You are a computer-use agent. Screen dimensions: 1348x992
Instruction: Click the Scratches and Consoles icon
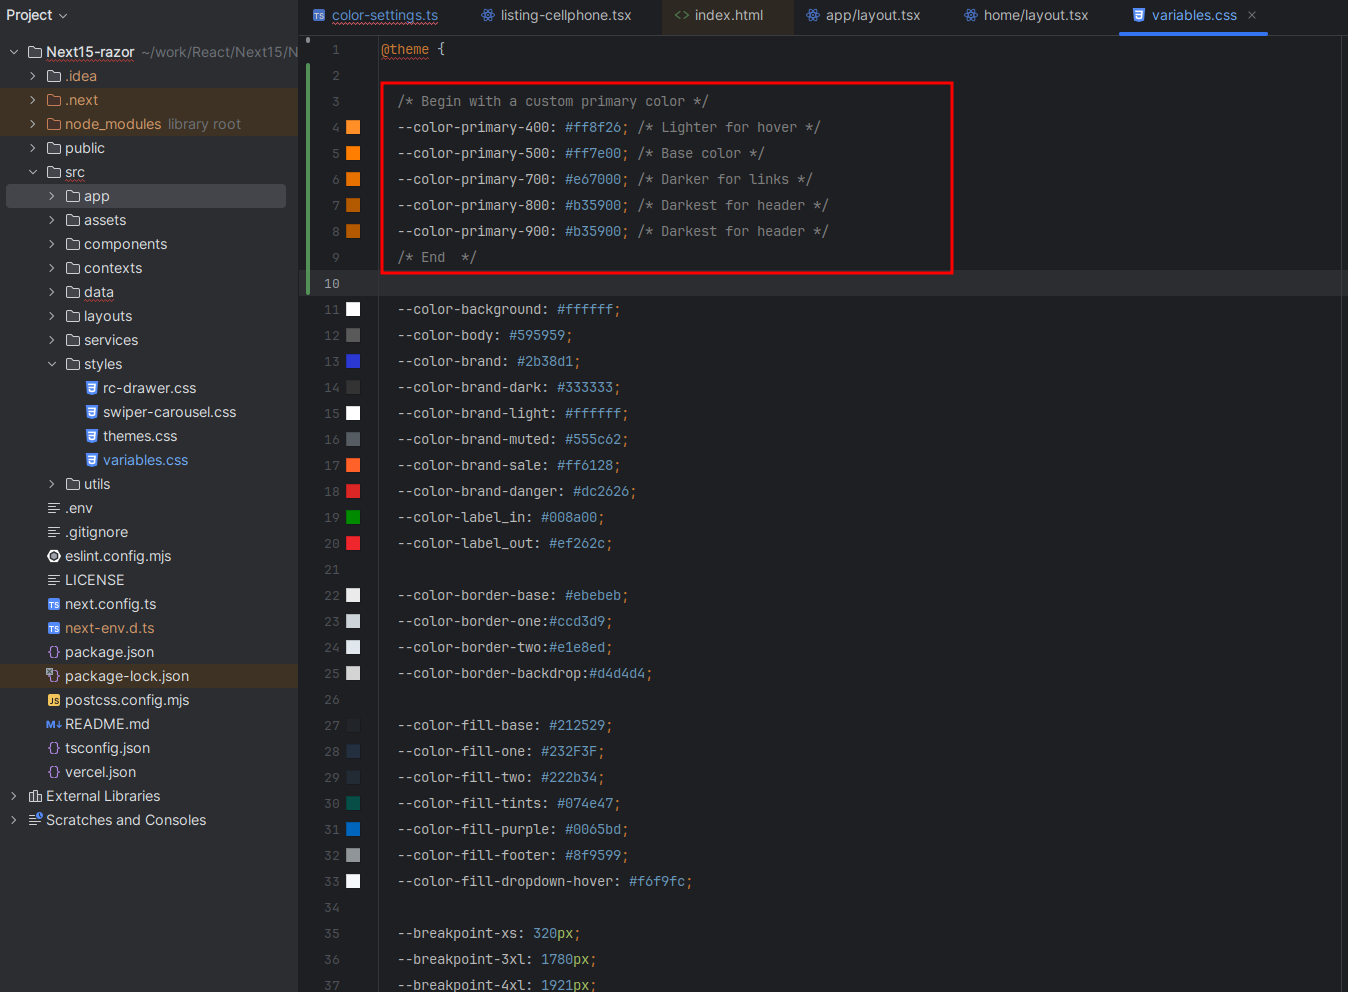click(x=35, y=820)
